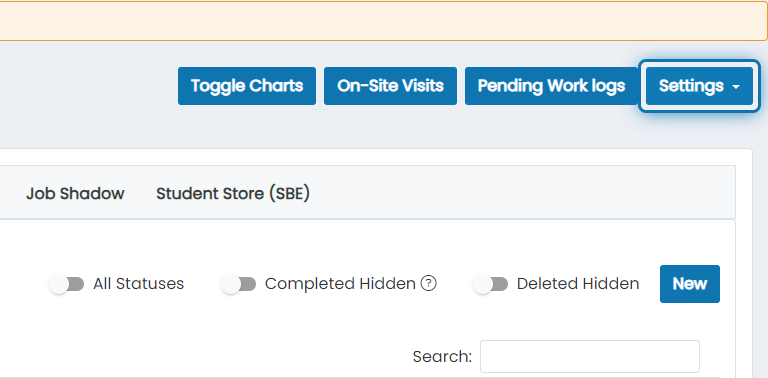Open On-Site Visits
Viewport: 768px width, 378px height.
tap(390, 86)
